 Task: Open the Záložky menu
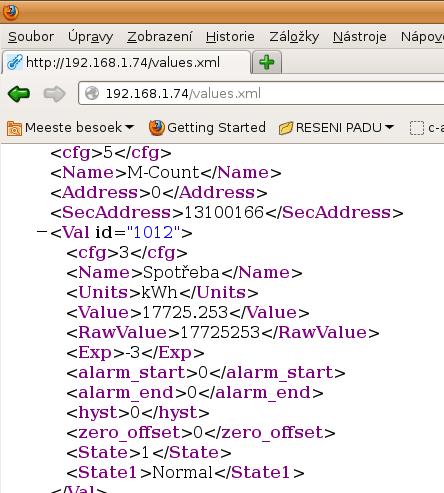(294, 37)
